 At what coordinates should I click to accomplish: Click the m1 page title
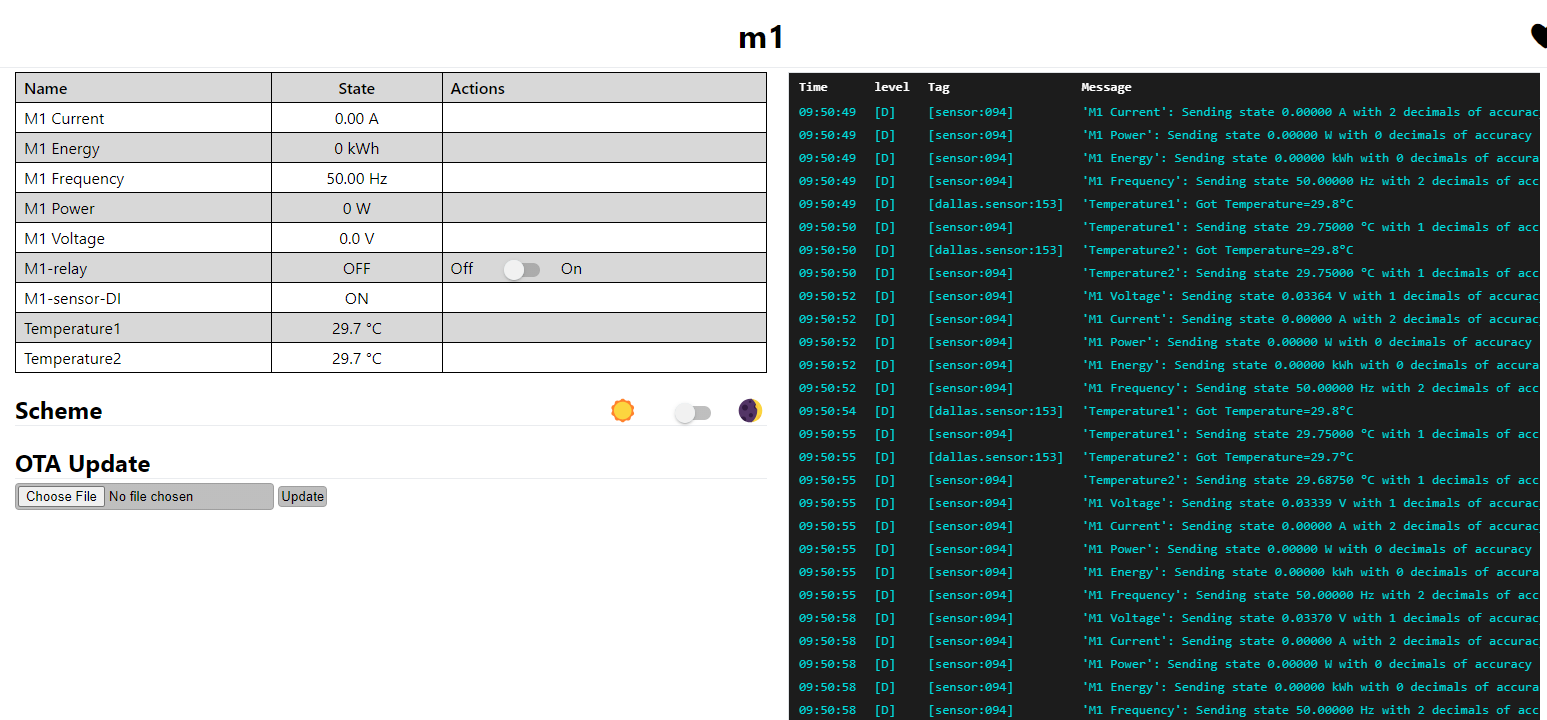tap(761, 37)
